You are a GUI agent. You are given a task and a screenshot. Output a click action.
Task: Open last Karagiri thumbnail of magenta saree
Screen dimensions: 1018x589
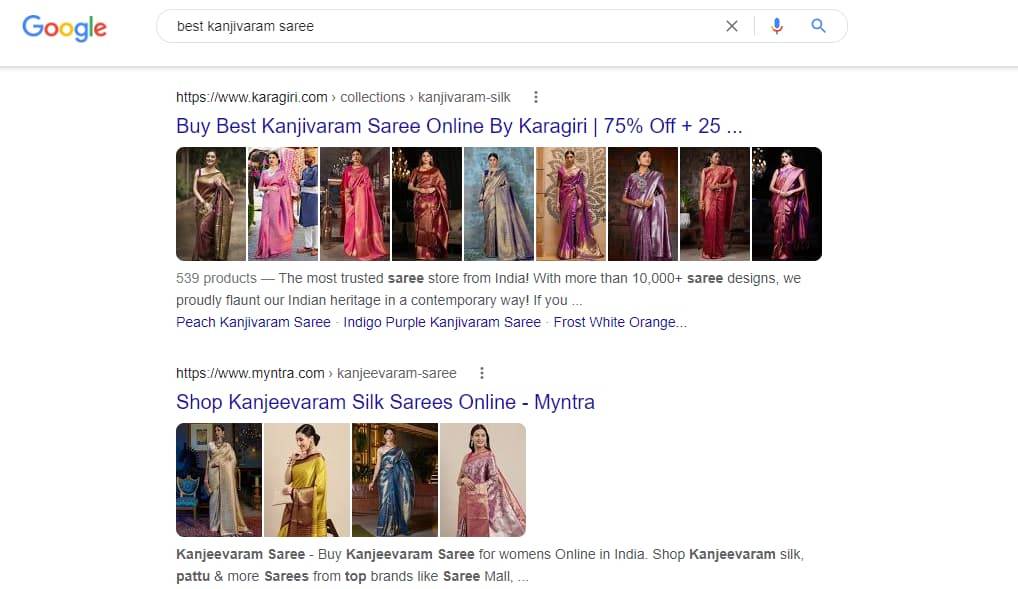click(787, 204)
